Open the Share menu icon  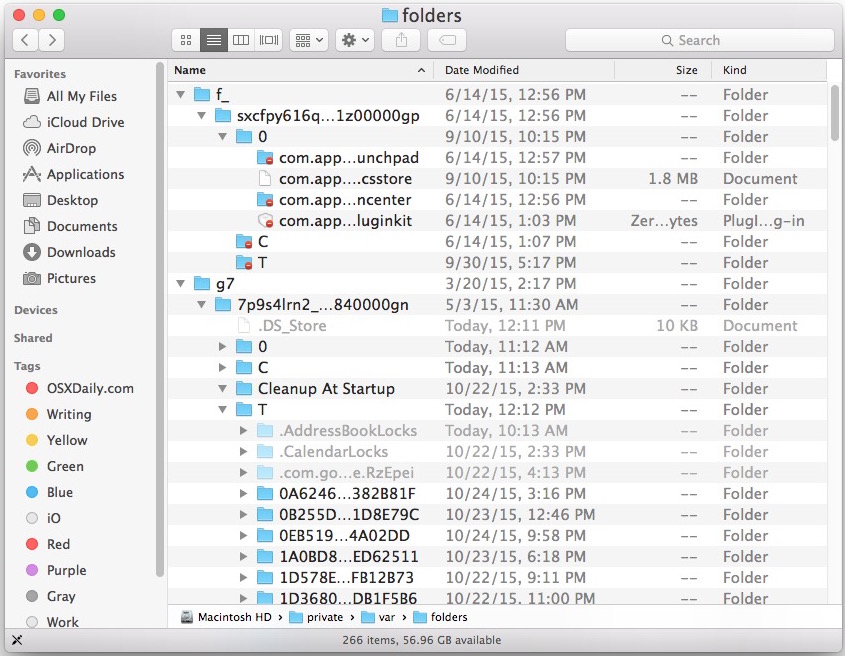point(401,40)
